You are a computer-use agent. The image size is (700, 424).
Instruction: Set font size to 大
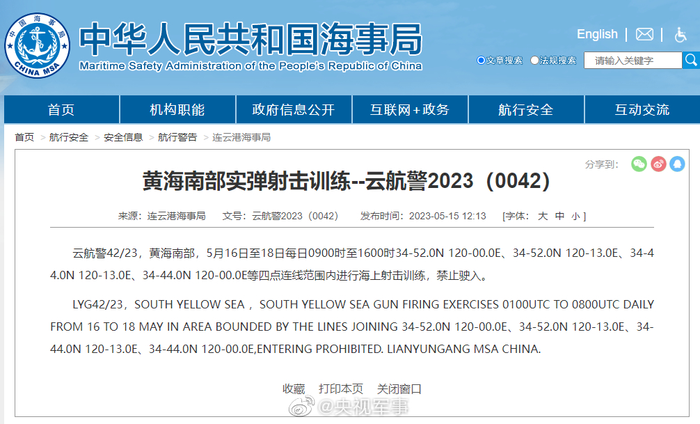click(542, 216)
